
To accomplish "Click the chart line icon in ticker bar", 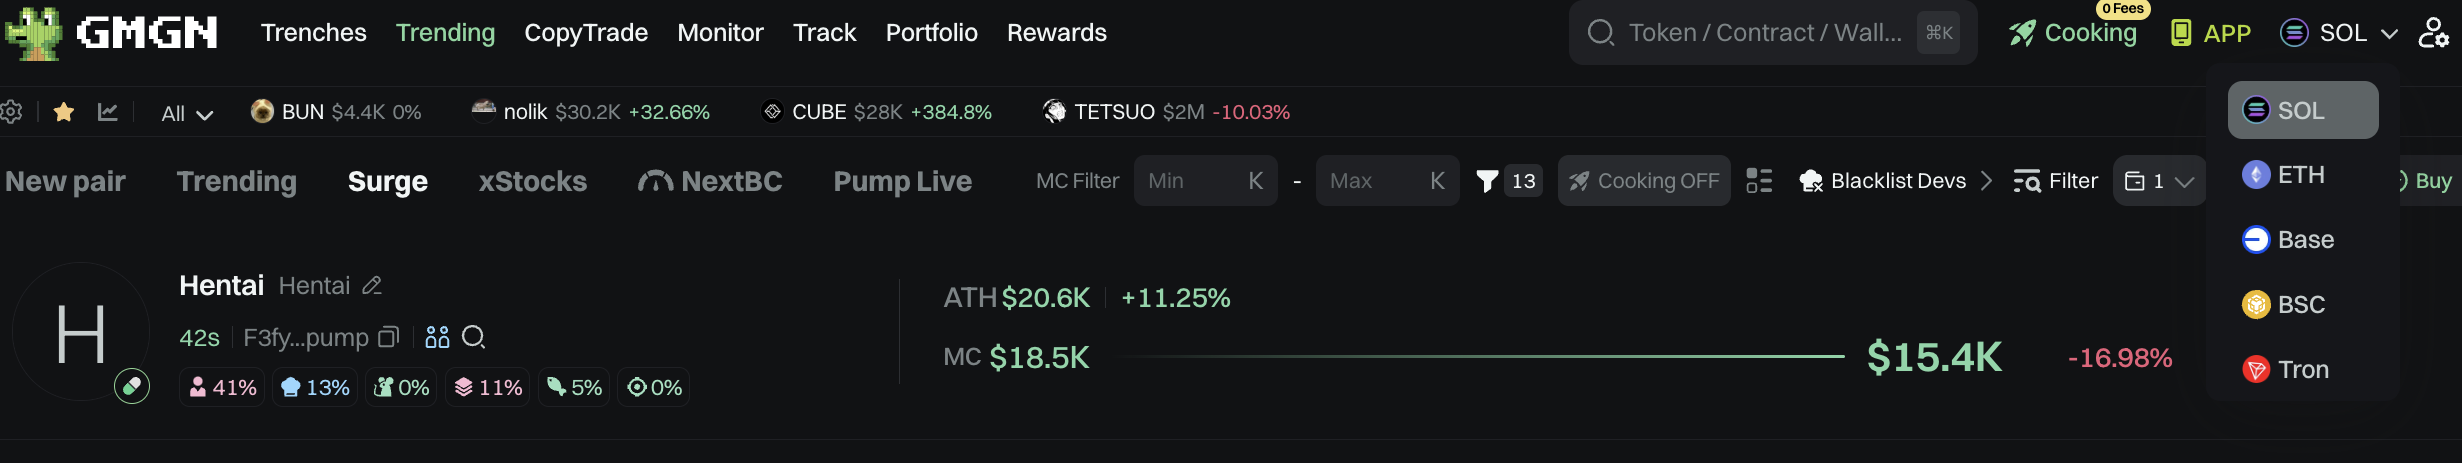I will pos(108,112).
